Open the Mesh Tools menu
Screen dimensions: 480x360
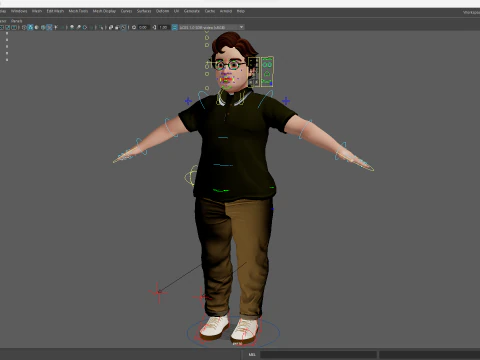78,11
